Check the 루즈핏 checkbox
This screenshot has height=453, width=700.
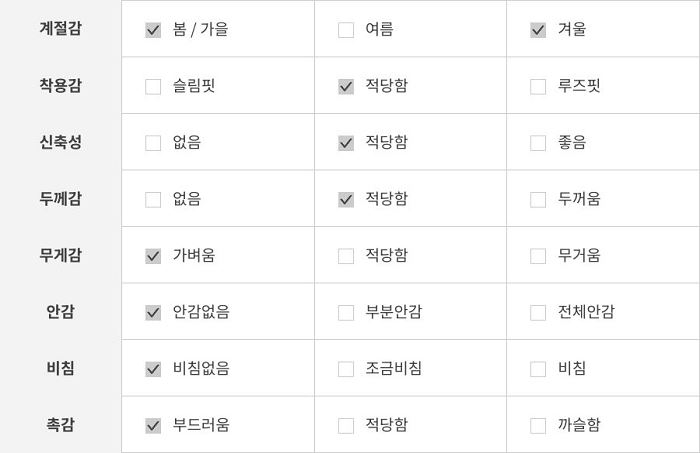(x=538, y=87)
